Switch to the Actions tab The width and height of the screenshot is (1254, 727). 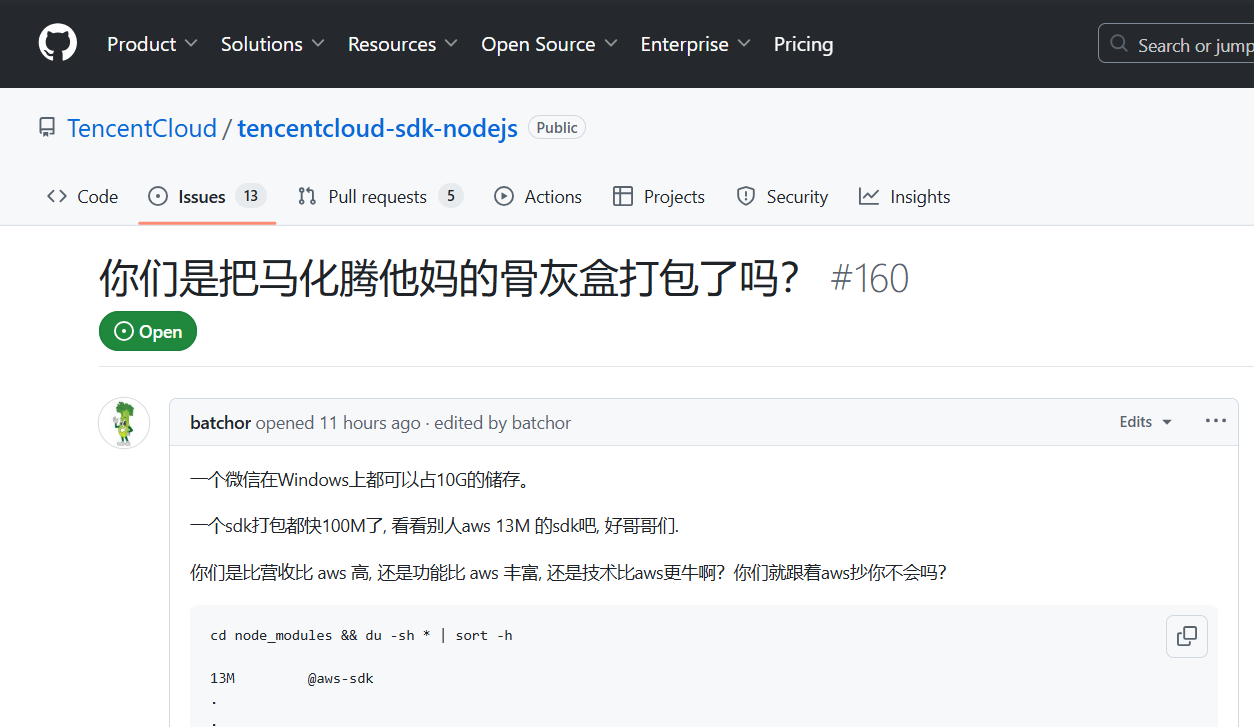tap(538, 197)
